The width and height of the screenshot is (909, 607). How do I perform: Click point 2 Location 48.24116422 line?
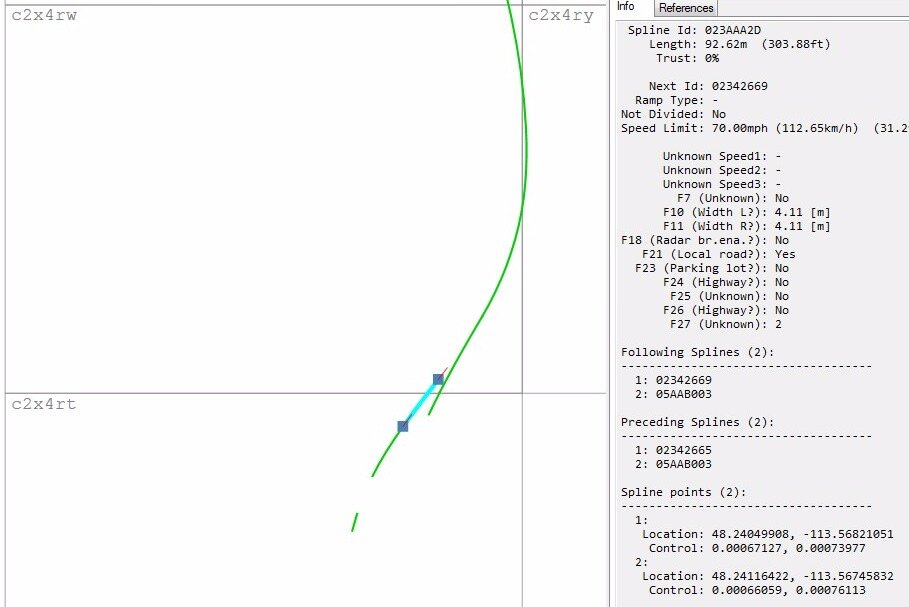click(768, 576)
